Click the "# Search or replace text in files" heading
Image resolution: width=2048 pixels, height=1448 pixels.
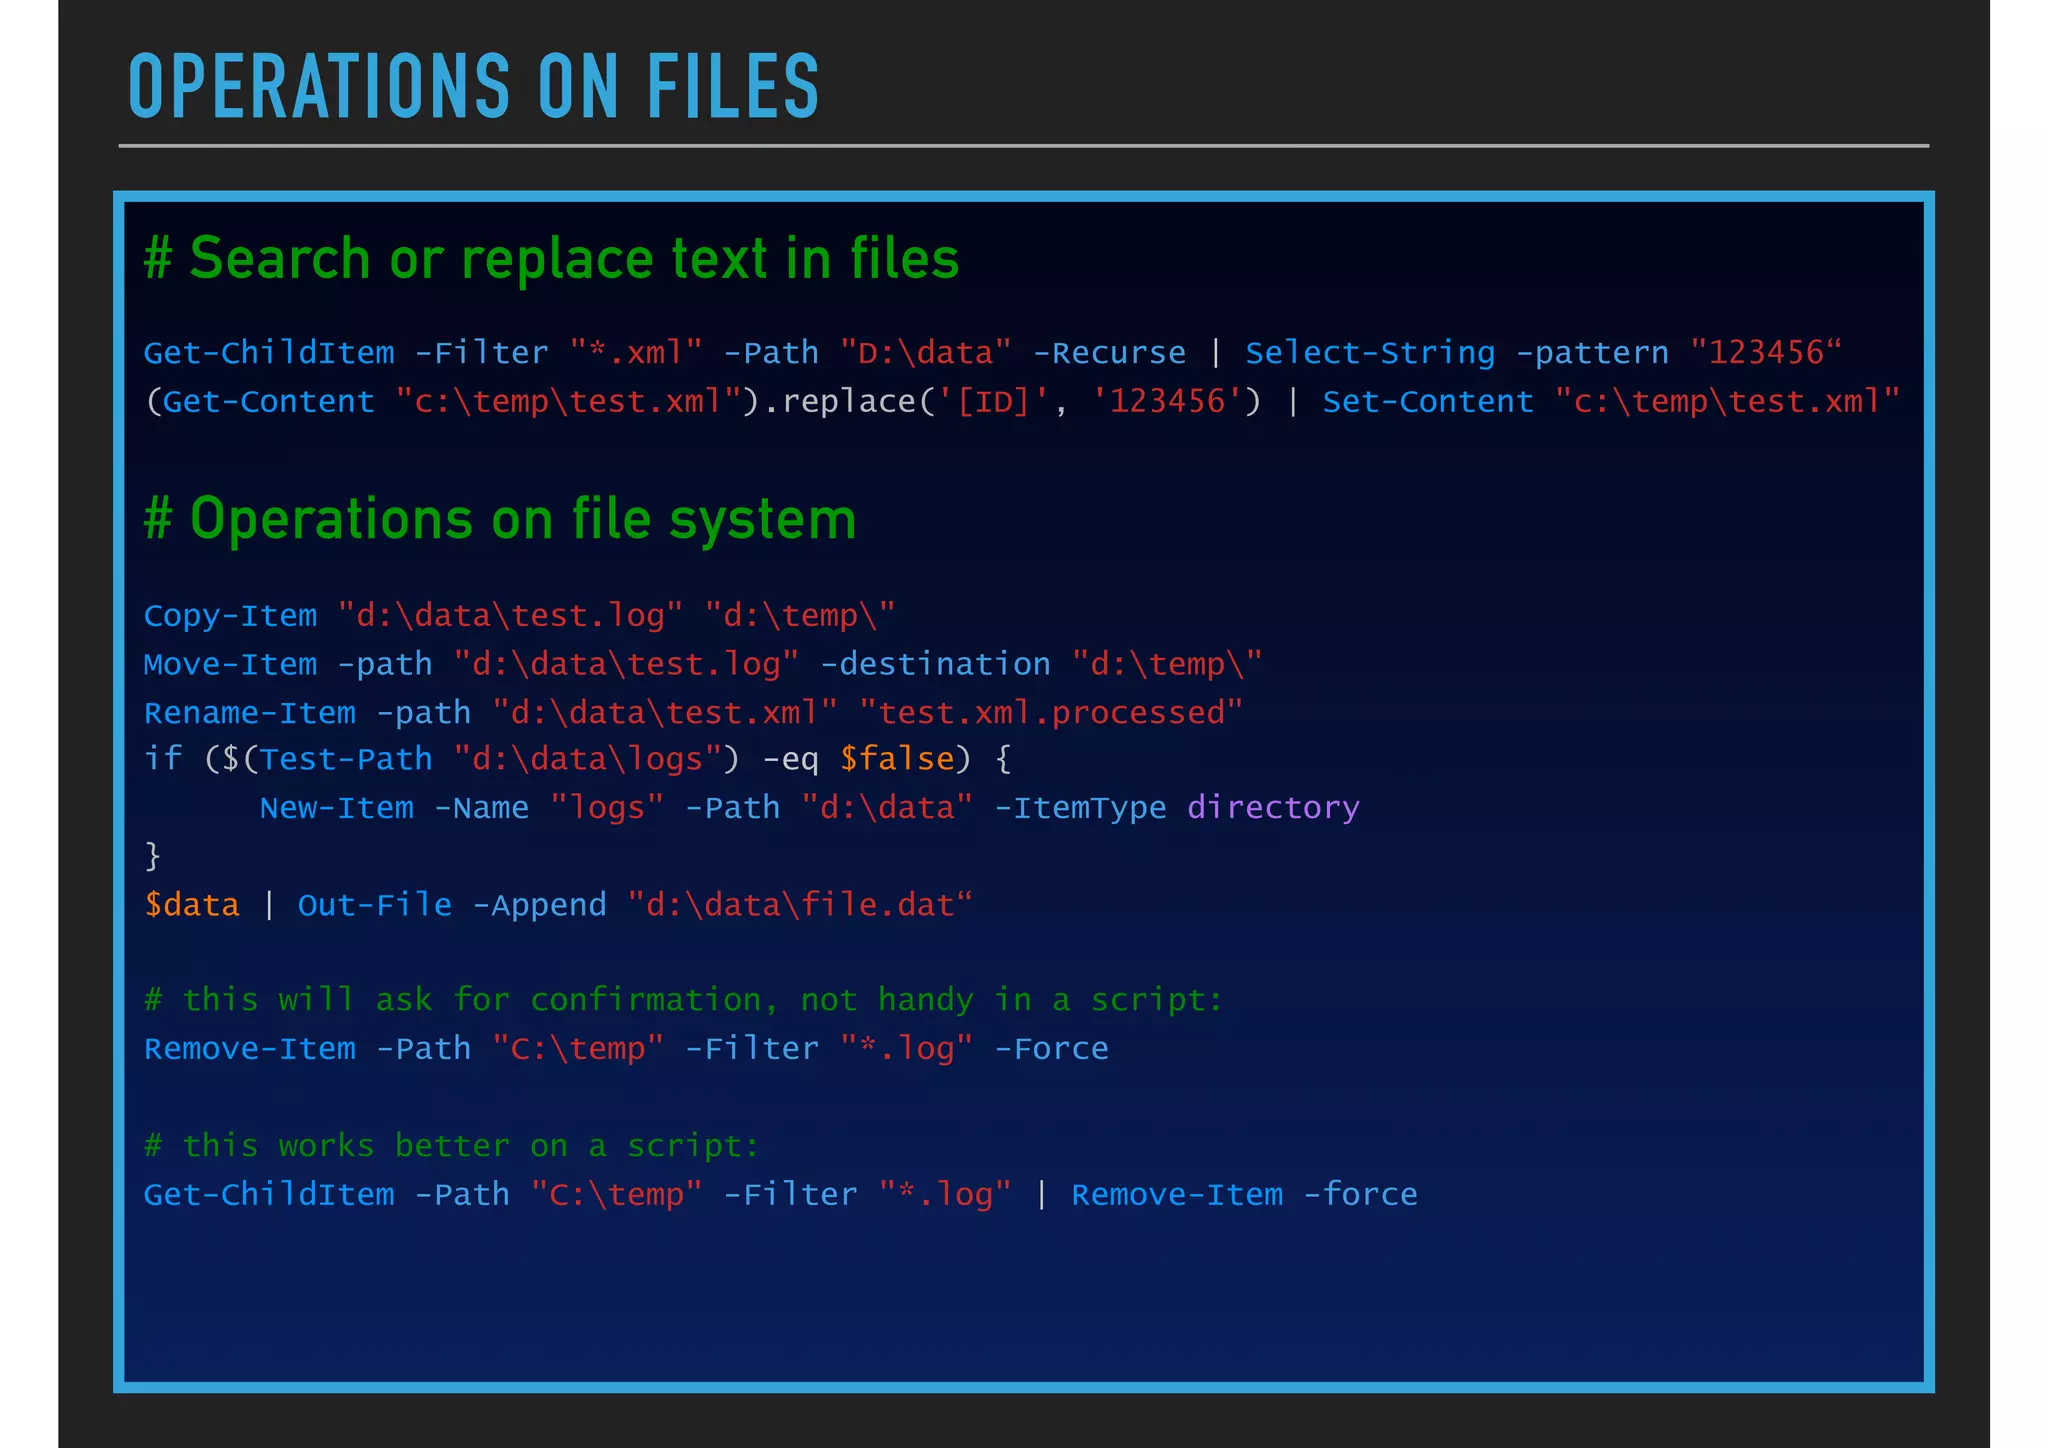(x=551, y=258)
